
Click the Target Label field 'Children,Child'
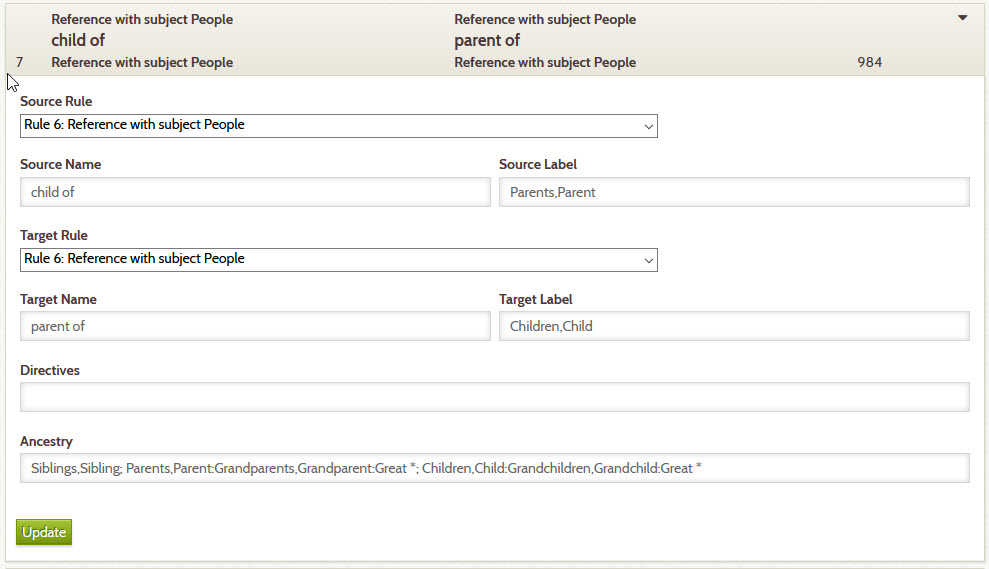tap(734, 326)
